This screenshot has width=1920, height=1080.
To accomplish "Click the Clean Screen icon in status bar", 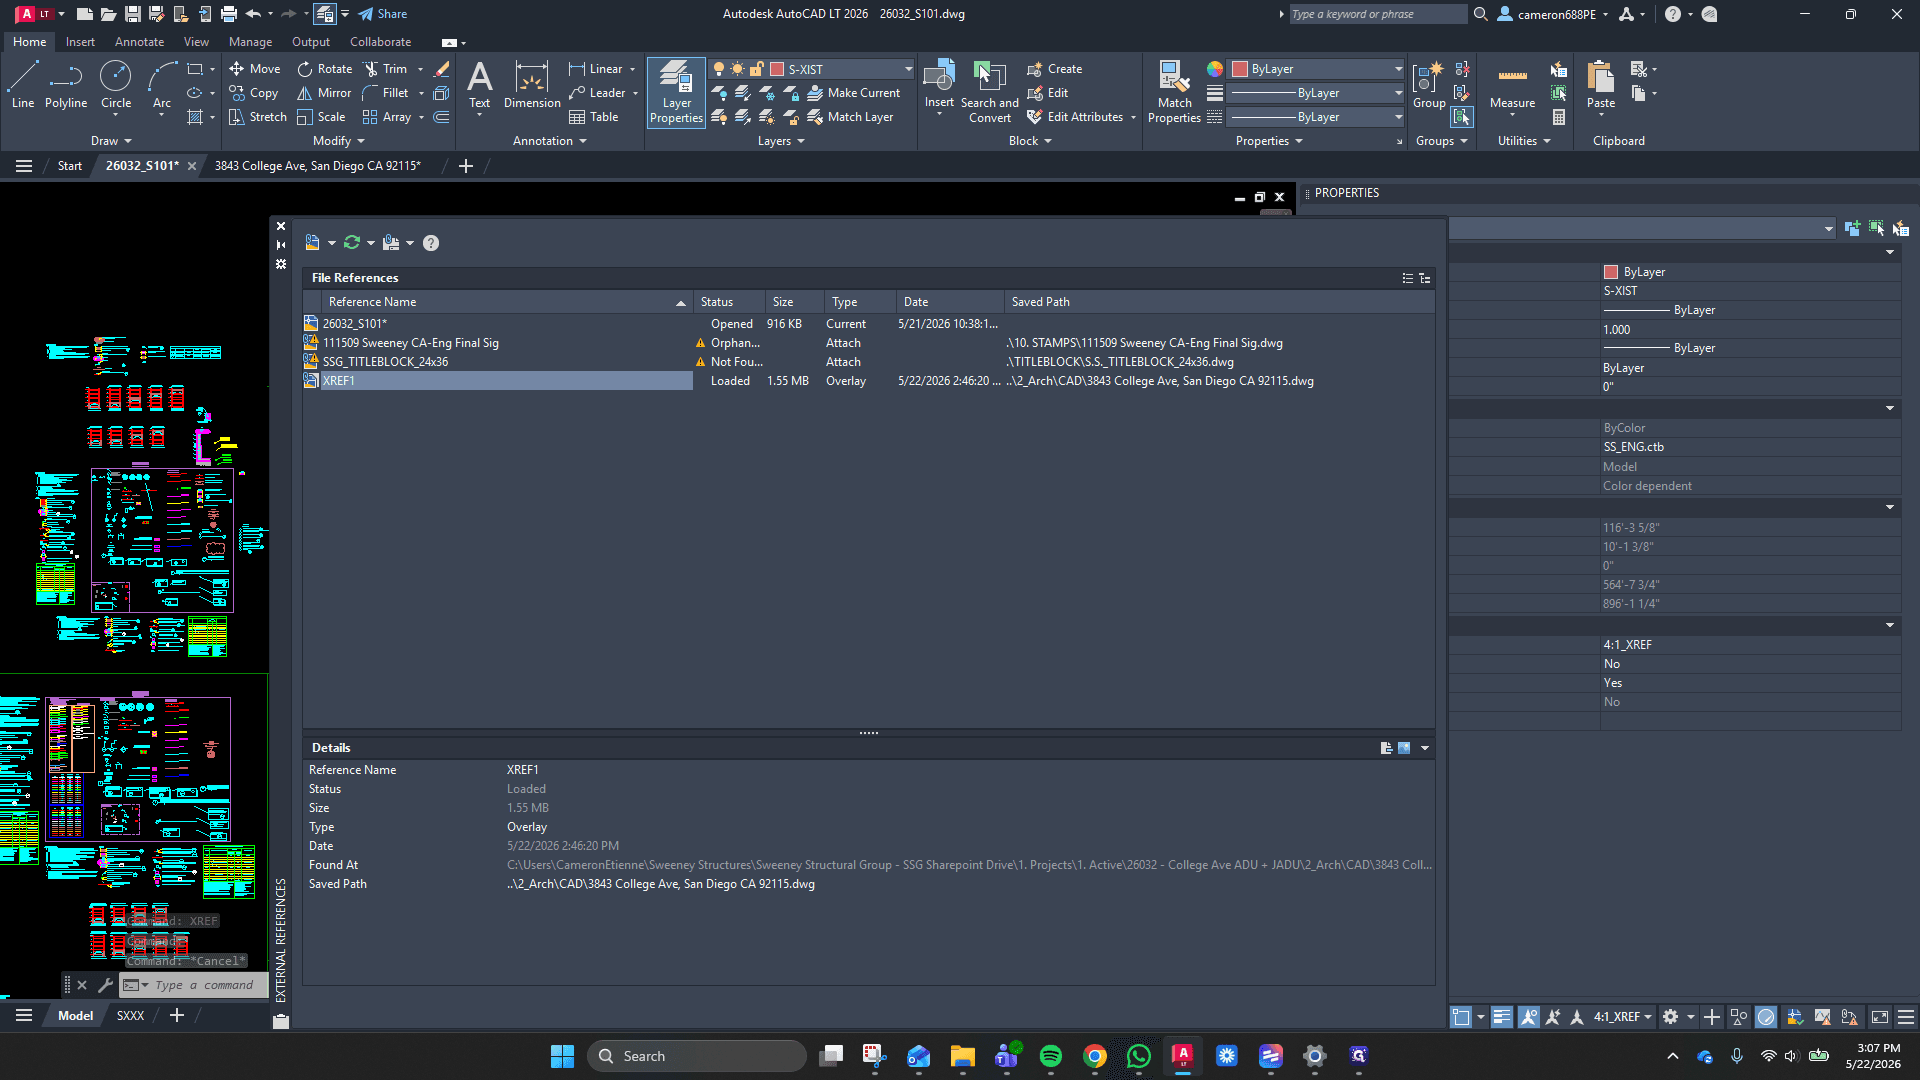I will pyautogui.click(x=1879, y=1017).
